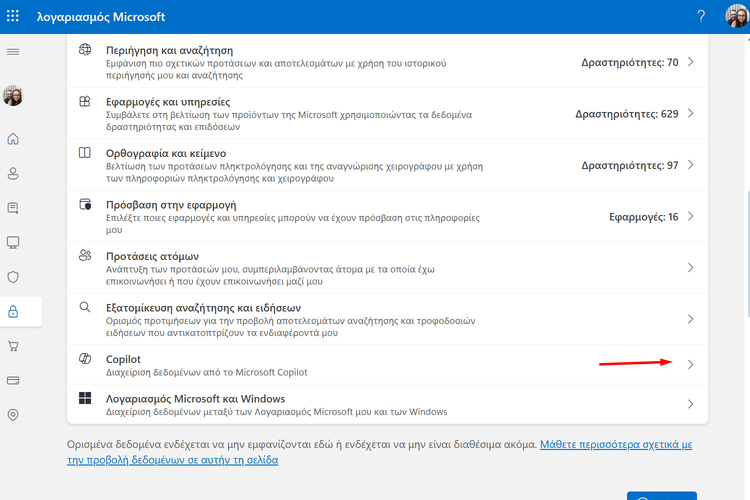The width and height of the screenshot is (750, 500).
Task: Select the security shield sidebar icon
Action: pos(13,277)
